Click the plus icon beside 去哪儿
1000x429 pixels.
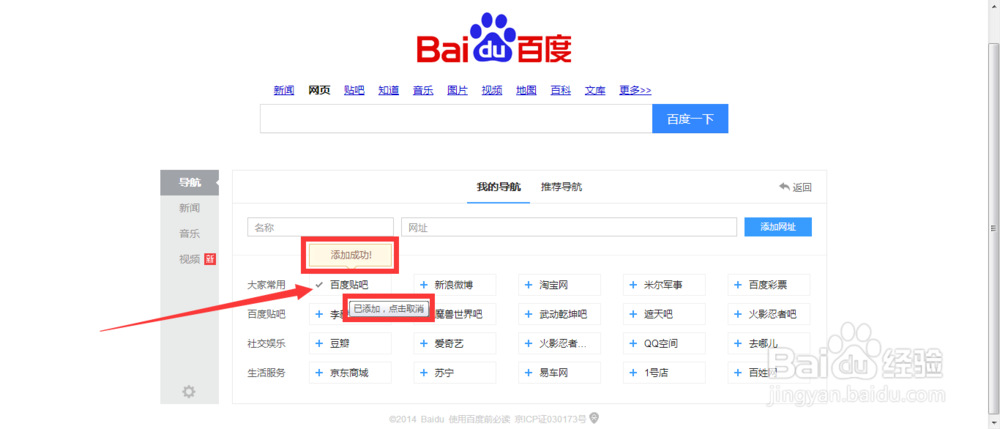coord(737,344)
